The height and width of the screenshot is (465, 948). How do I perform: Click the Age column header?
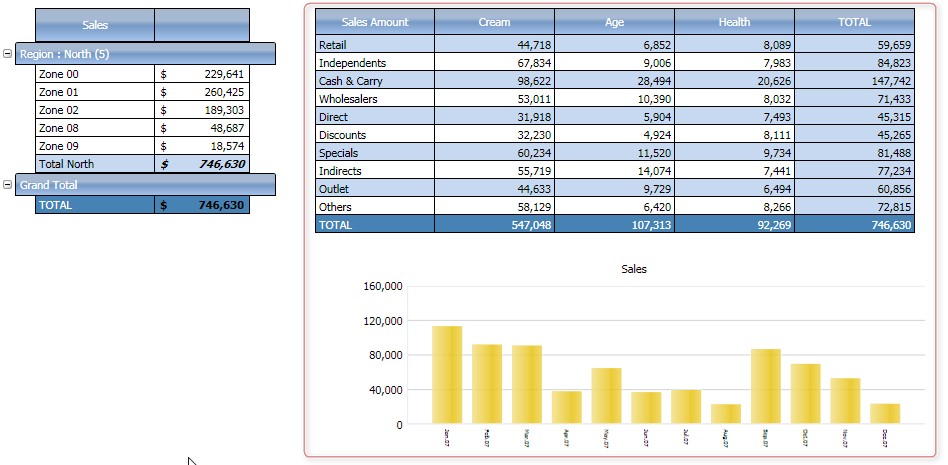pos(614,22)
